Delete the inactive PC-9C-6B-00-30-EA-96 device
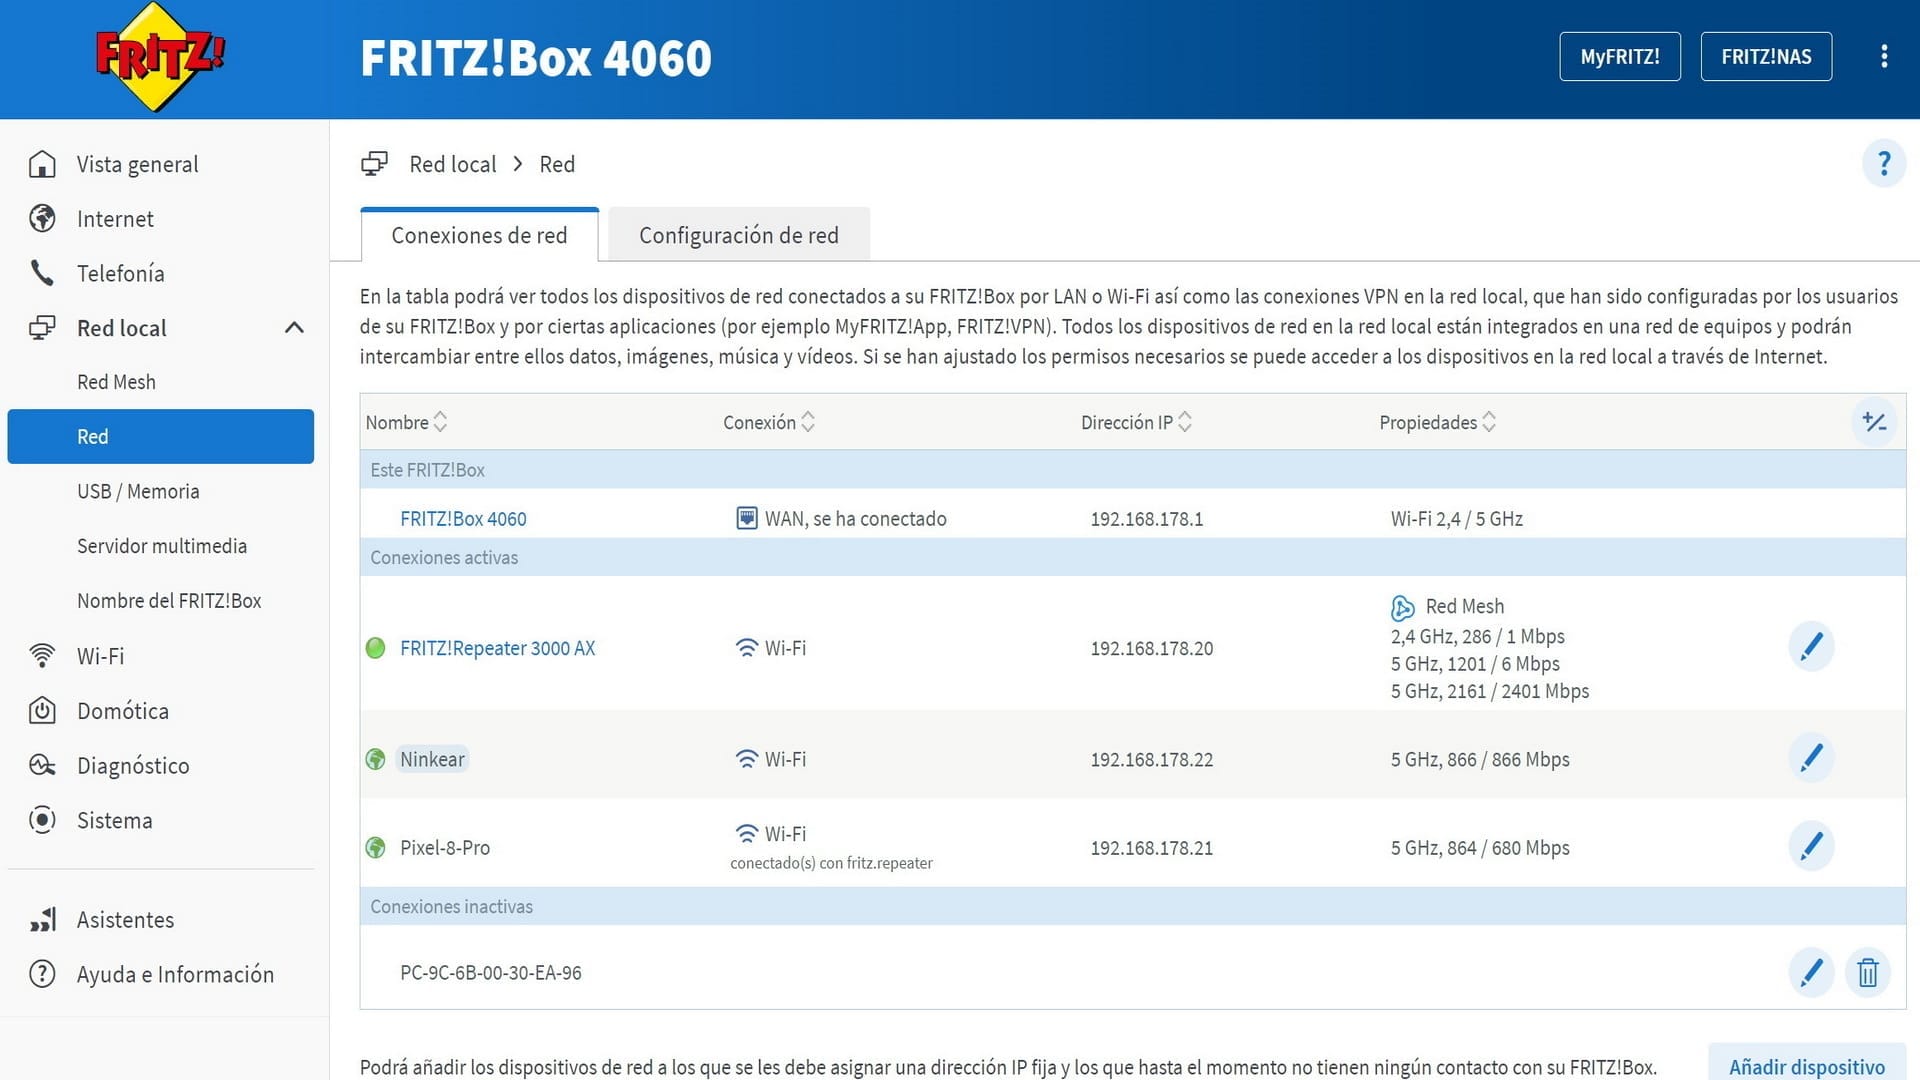Image resolution: width=1920 pixels, height=1080 pixels. pyautogui.click(x=1867, y=972)
